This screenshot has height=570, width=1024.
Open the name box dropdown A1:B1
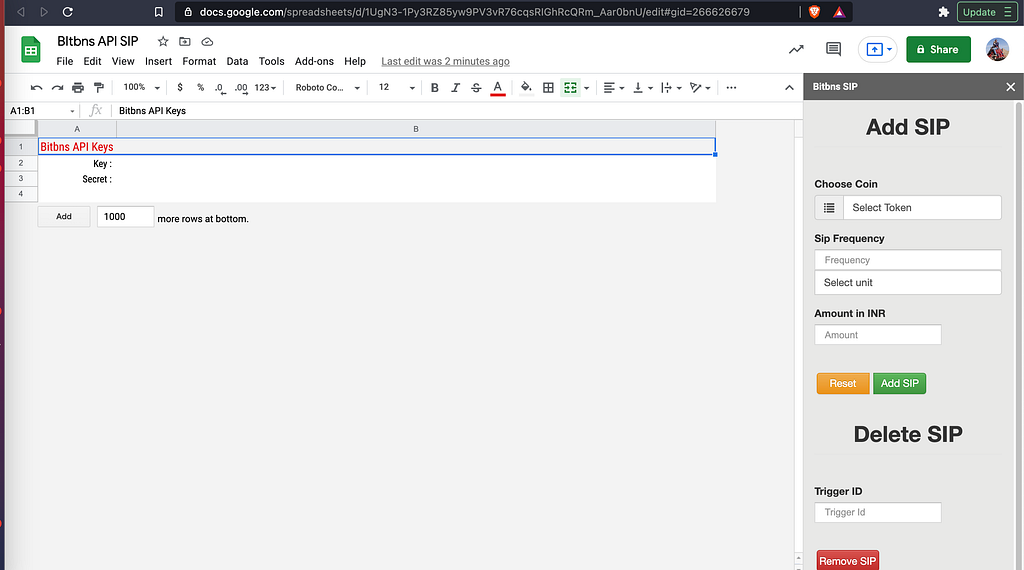(x=72, y=111)
